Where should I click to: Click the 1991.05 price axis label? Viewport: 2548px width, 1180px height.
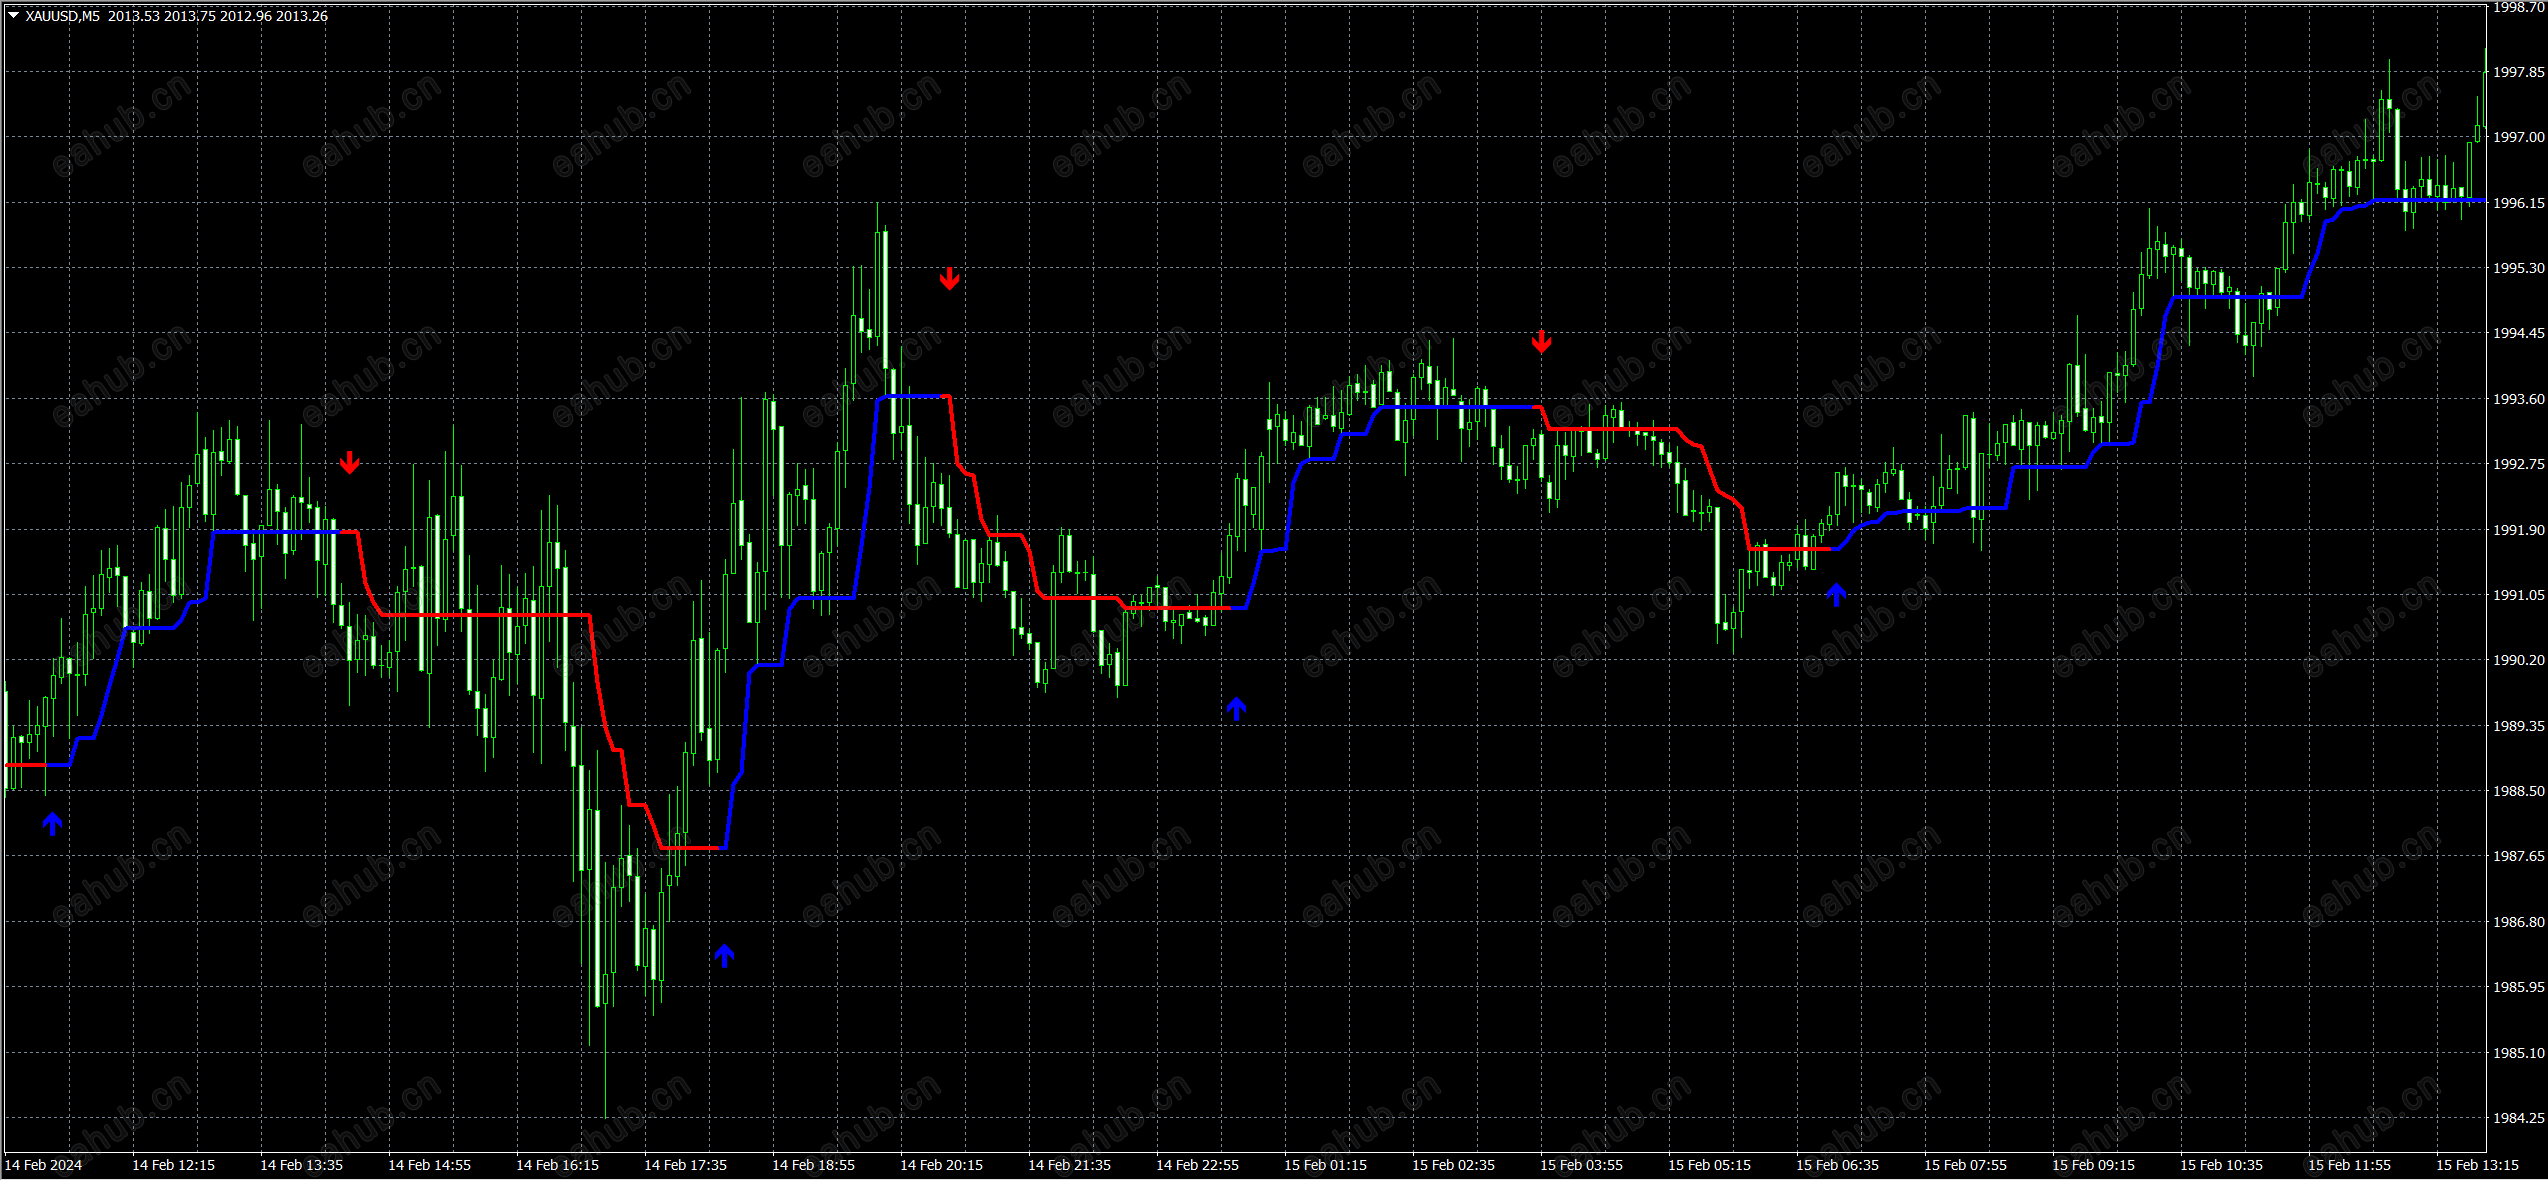tap(2518, 595)
